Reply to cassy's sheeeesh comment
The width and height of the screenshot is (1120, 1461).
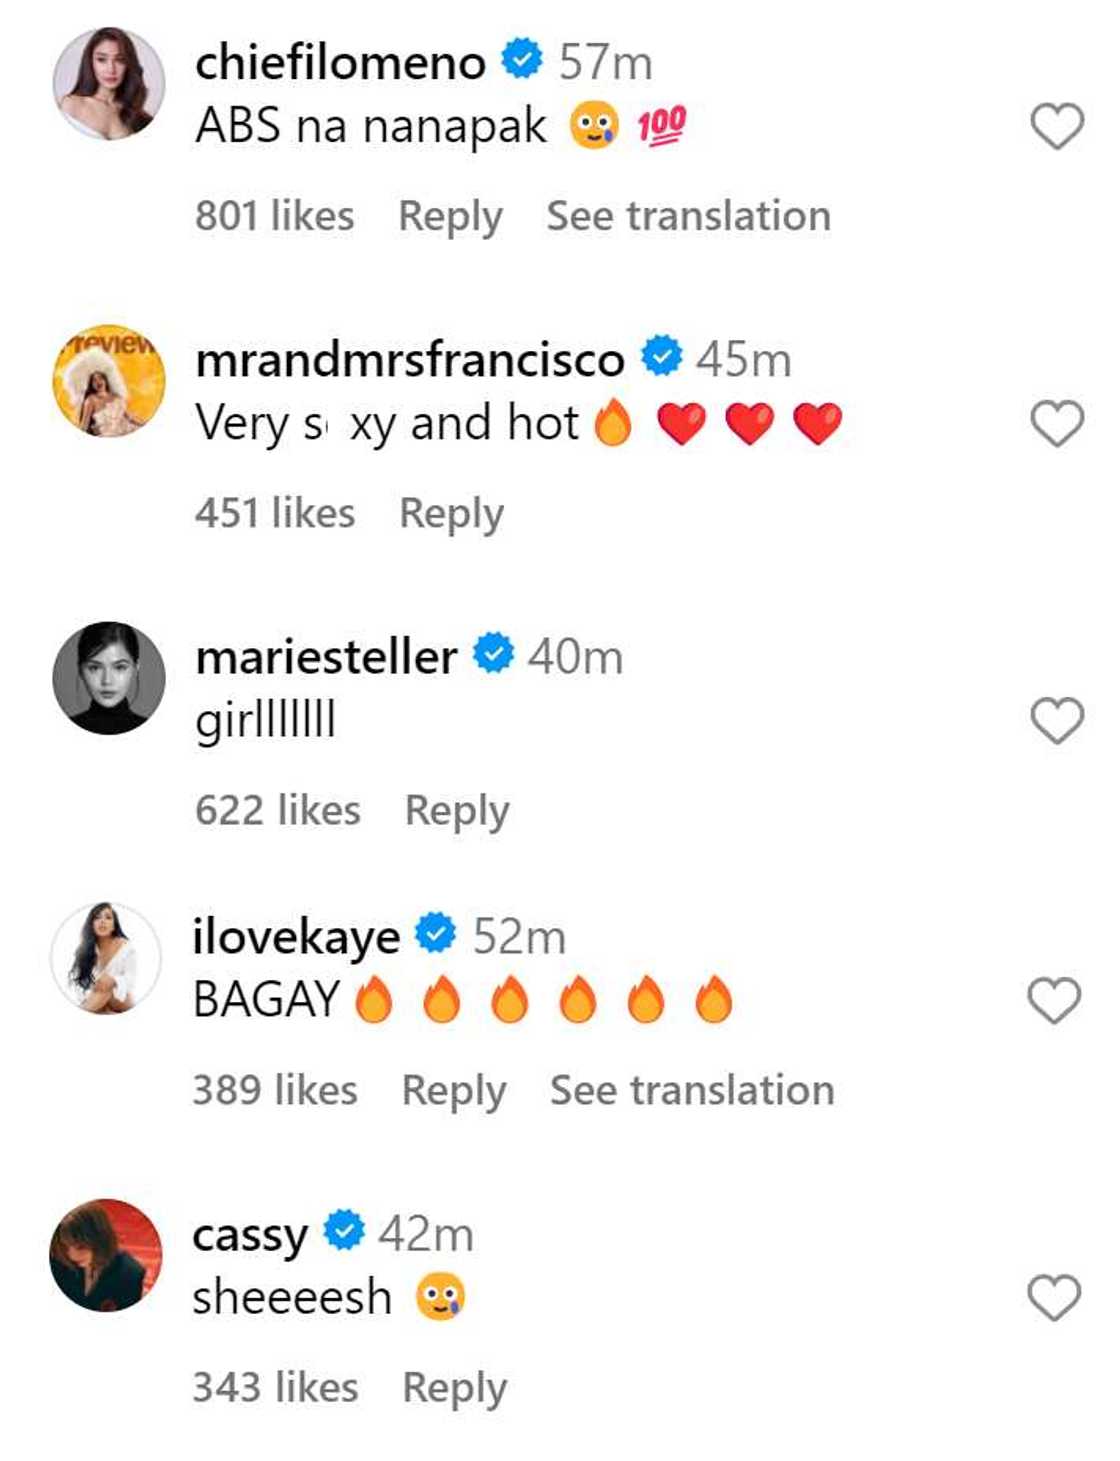click(454, 1388)
